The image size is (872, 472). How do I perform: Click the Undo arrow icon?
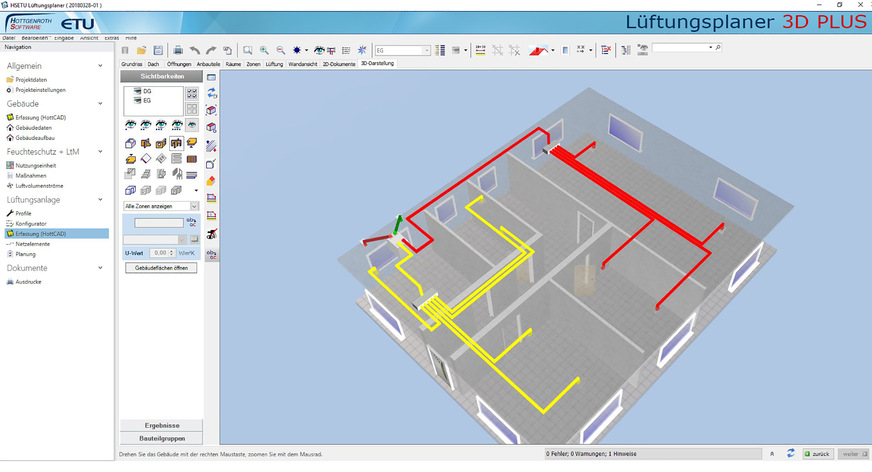tap(195, 49)
